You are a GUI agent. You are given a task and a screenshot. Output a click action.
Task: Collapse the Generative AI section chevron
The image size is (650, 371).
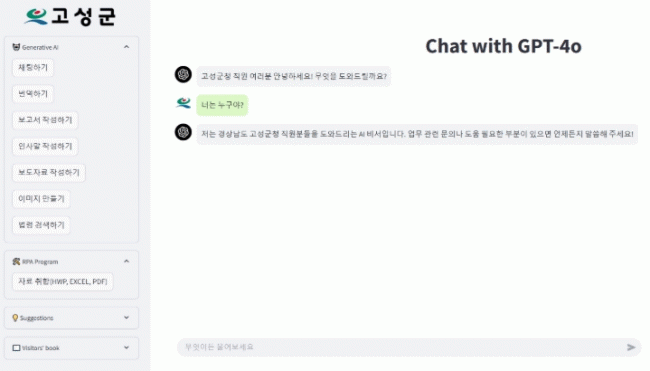coord(126,47)
